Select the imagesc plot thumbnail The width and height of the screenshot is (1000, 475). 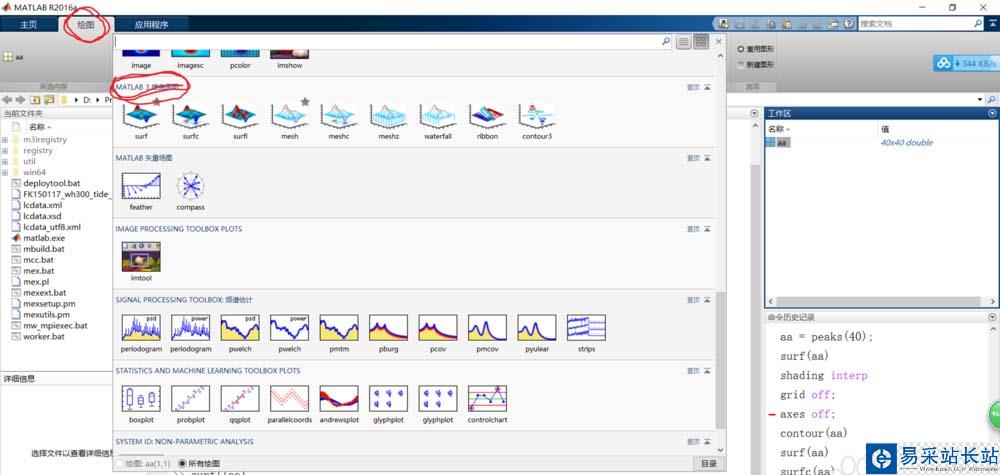click(x=191, y=54)
